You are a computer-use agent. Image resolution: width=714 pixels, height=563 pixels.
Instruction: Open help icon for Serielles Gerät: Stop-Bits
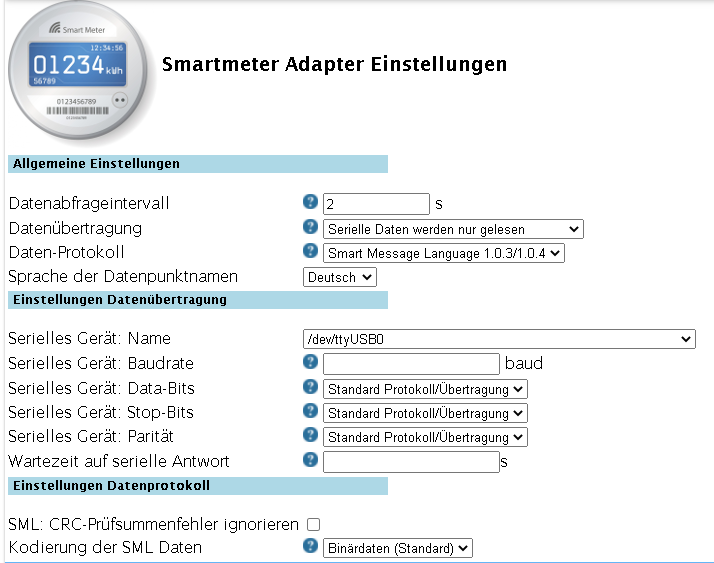[x=310, y=411]
